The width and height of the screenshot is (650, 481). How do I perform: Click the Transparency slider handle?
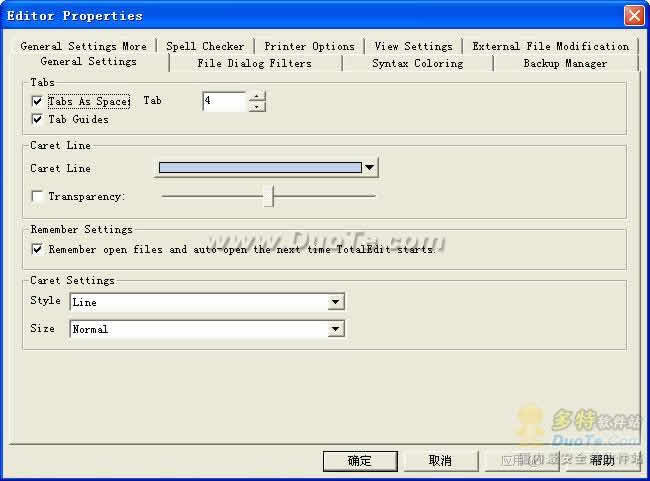(269, 196)
